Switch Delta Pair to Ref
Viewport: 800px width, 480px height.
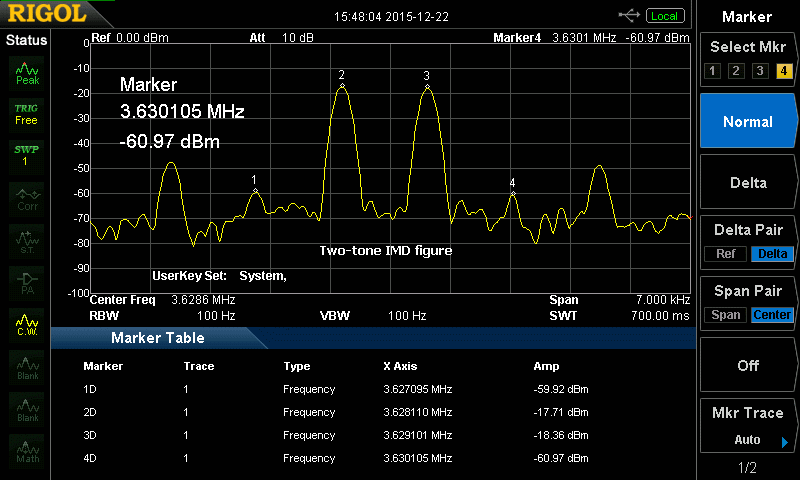click(x=725, y=254)
